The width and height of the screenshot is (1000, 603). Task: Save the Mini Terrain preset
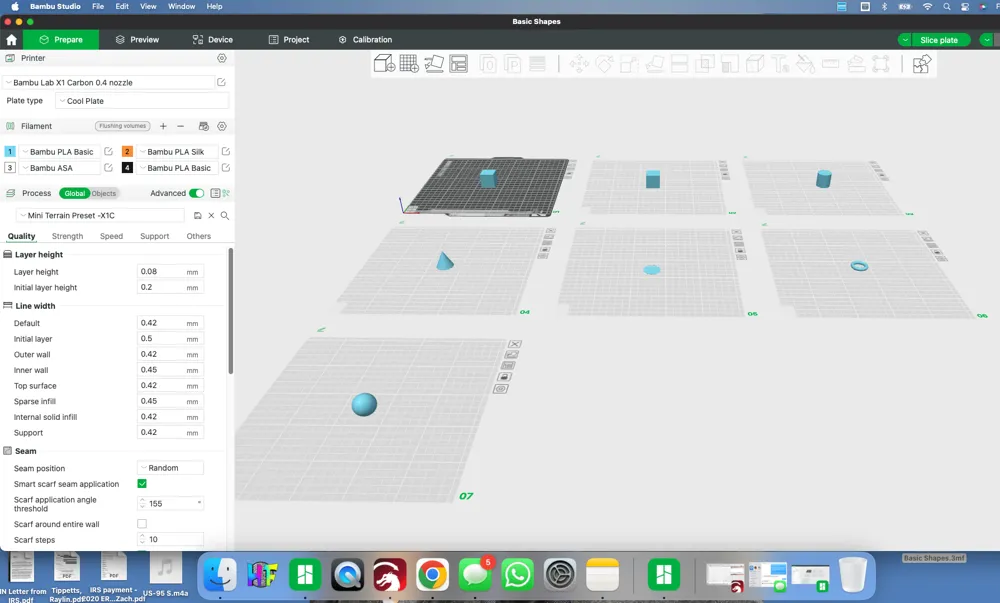198,215
